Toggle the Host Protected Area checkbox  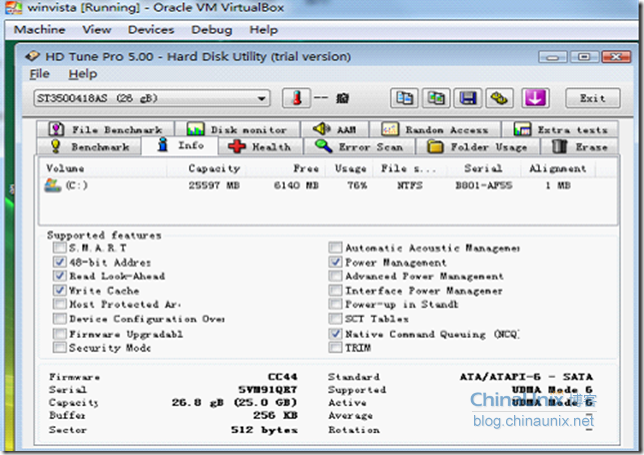(x=60, y=304)
